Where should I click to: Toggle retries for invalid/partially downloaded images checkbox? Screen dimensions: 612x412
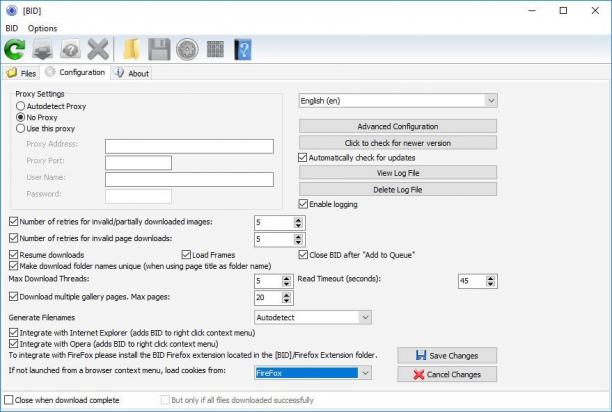point(13,222)
